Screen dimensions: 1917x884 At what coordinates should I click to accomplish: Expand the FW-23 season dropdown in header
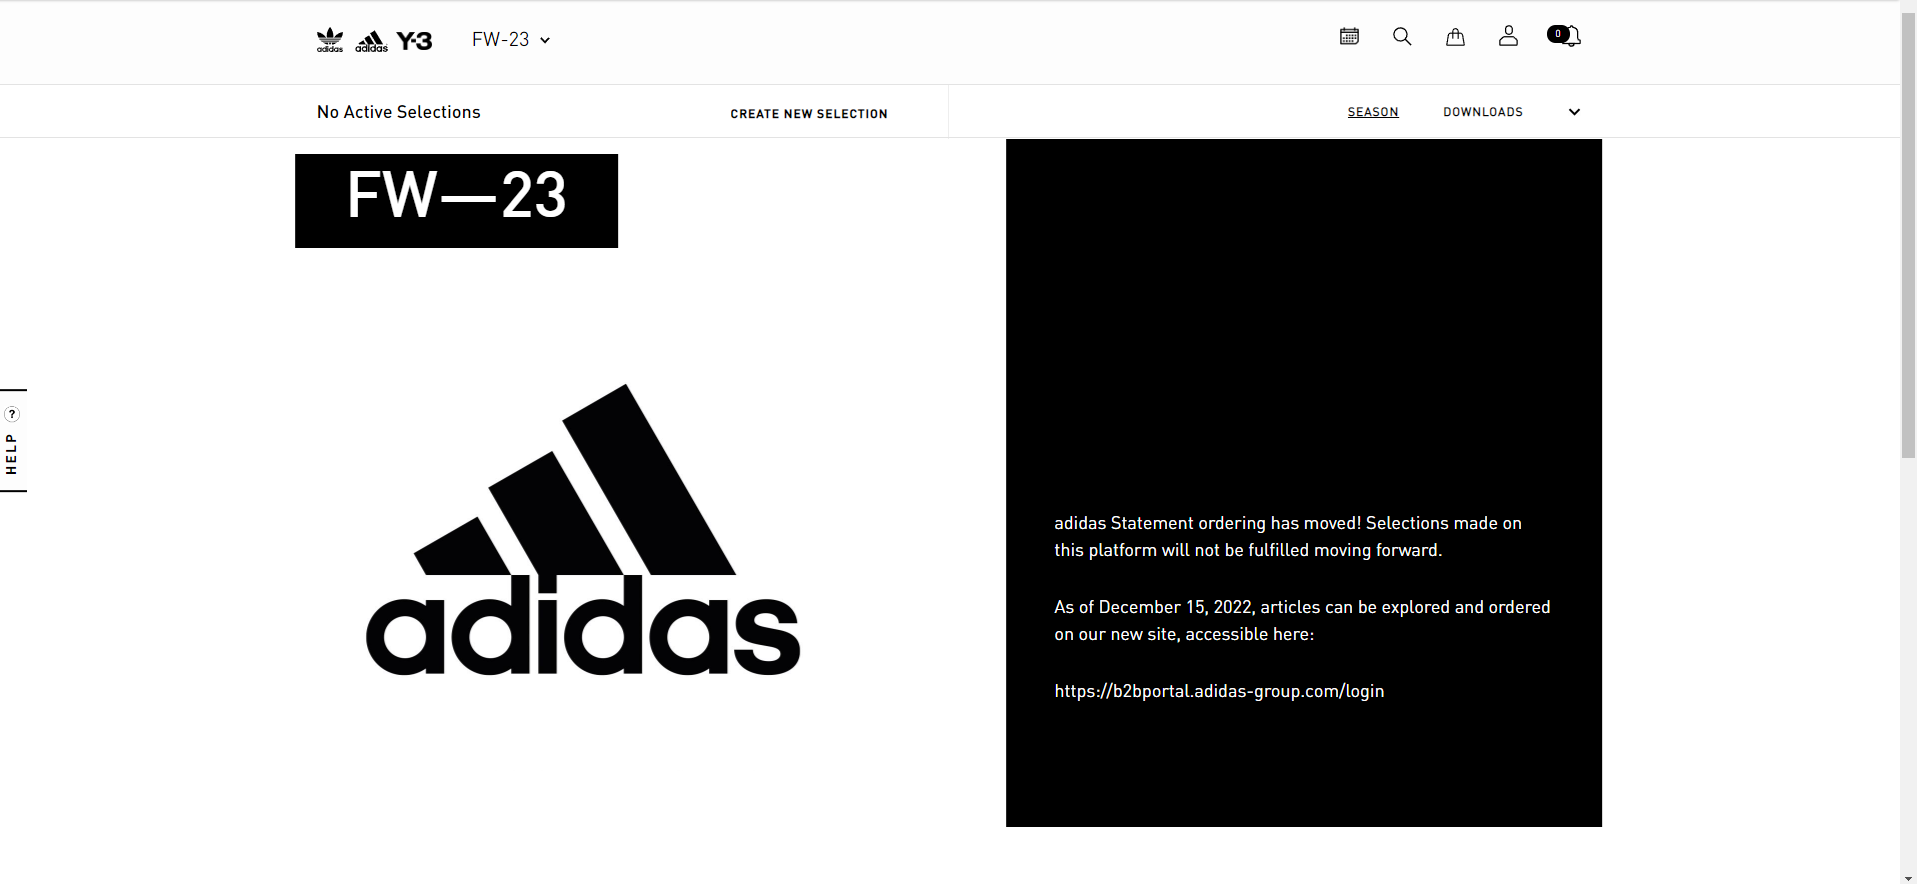pyautogui.click(x=511, y=40)
